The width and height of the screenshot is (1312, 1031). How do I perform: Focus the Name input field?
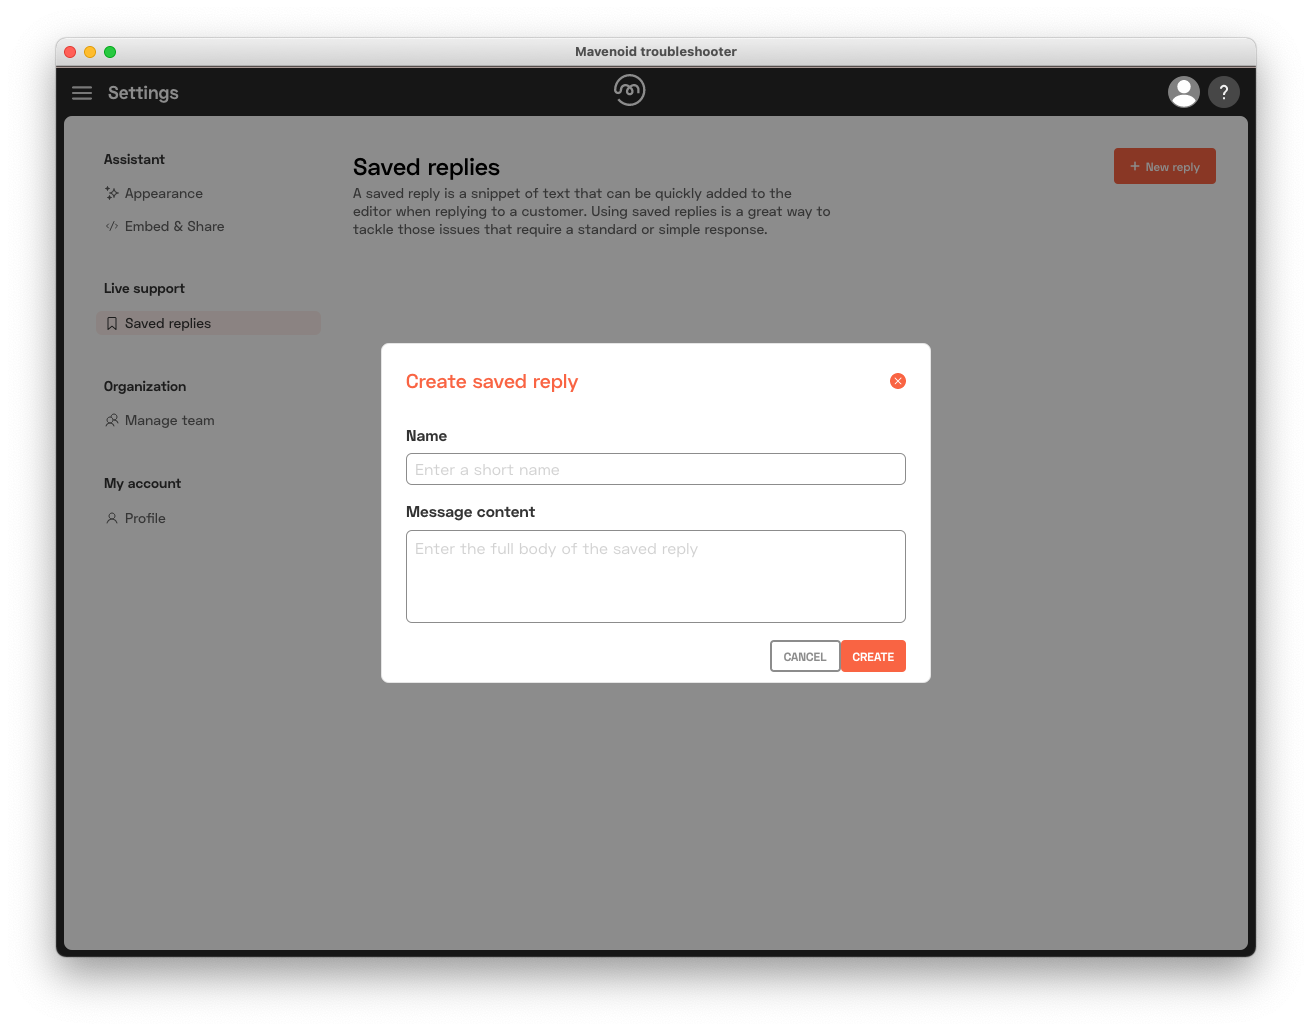pyautogui.click(x=656, y=469)
